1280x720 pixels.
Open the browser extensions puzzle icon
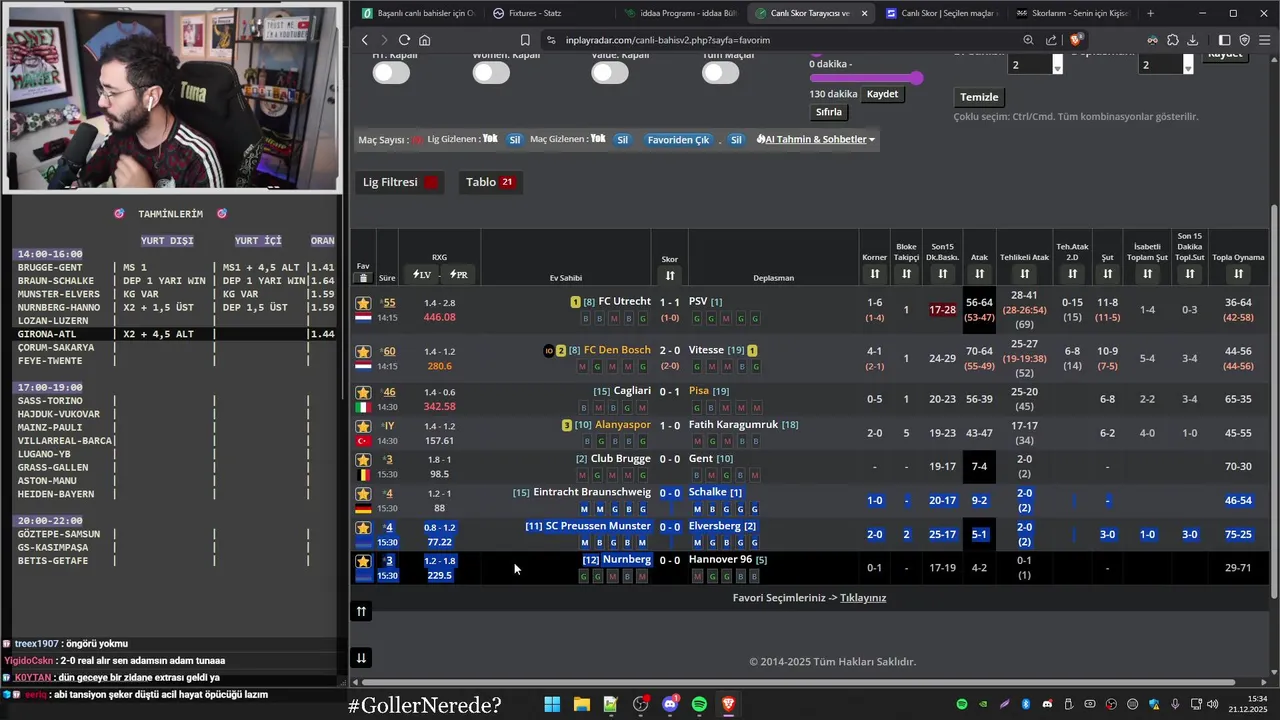tap(1173, 40)
